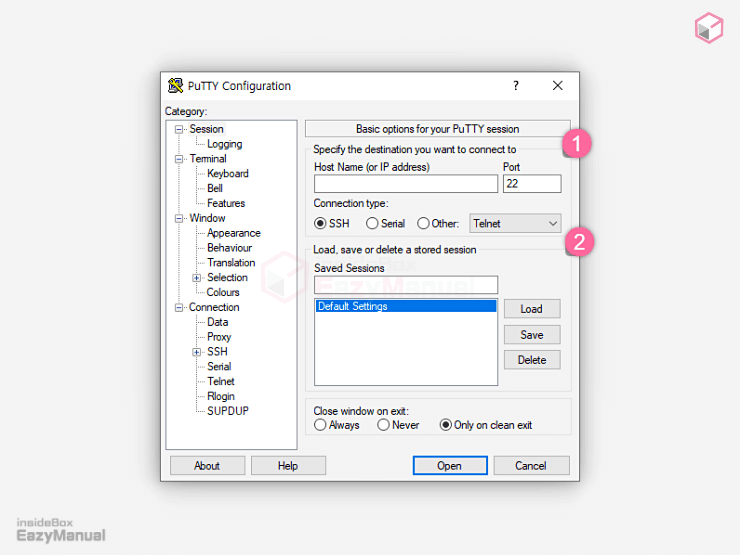Select Default Settings in sessions list
740x555 pixels.
406,306
